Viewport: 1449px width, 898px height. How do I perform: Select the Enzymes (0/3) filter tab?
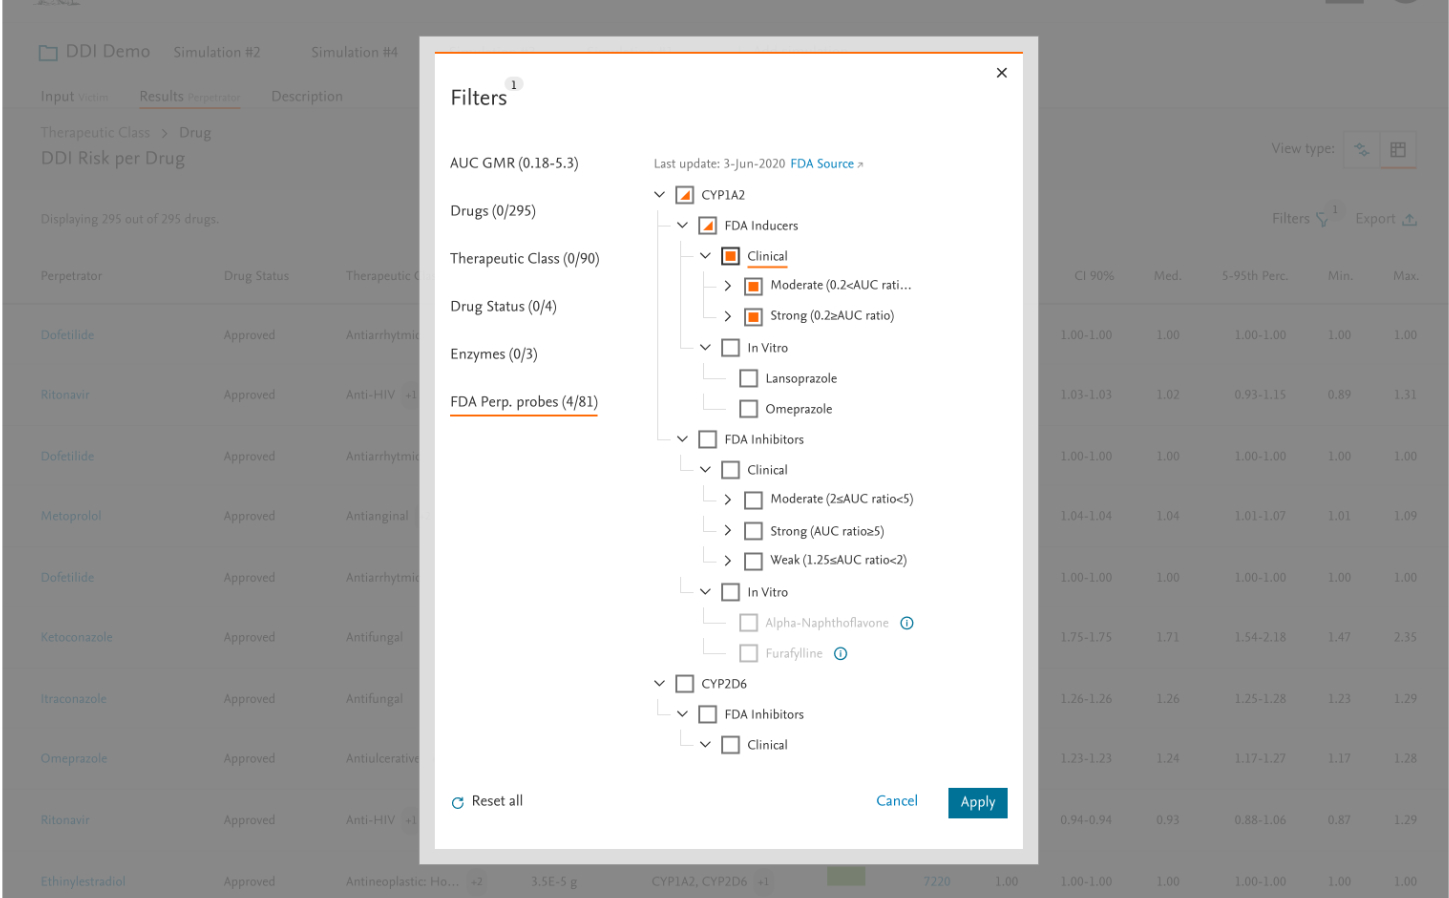point(493,354)
